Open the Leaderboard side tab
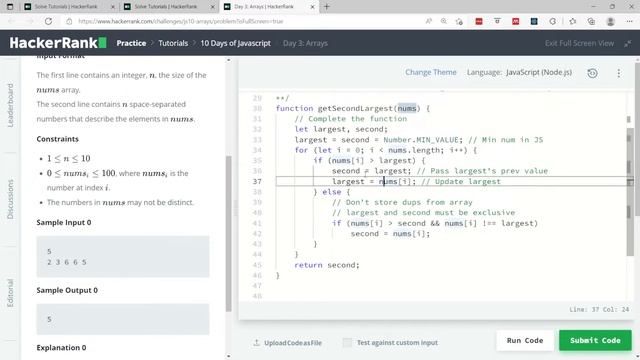Screen dimensions: 640x360 pos(10,105)
